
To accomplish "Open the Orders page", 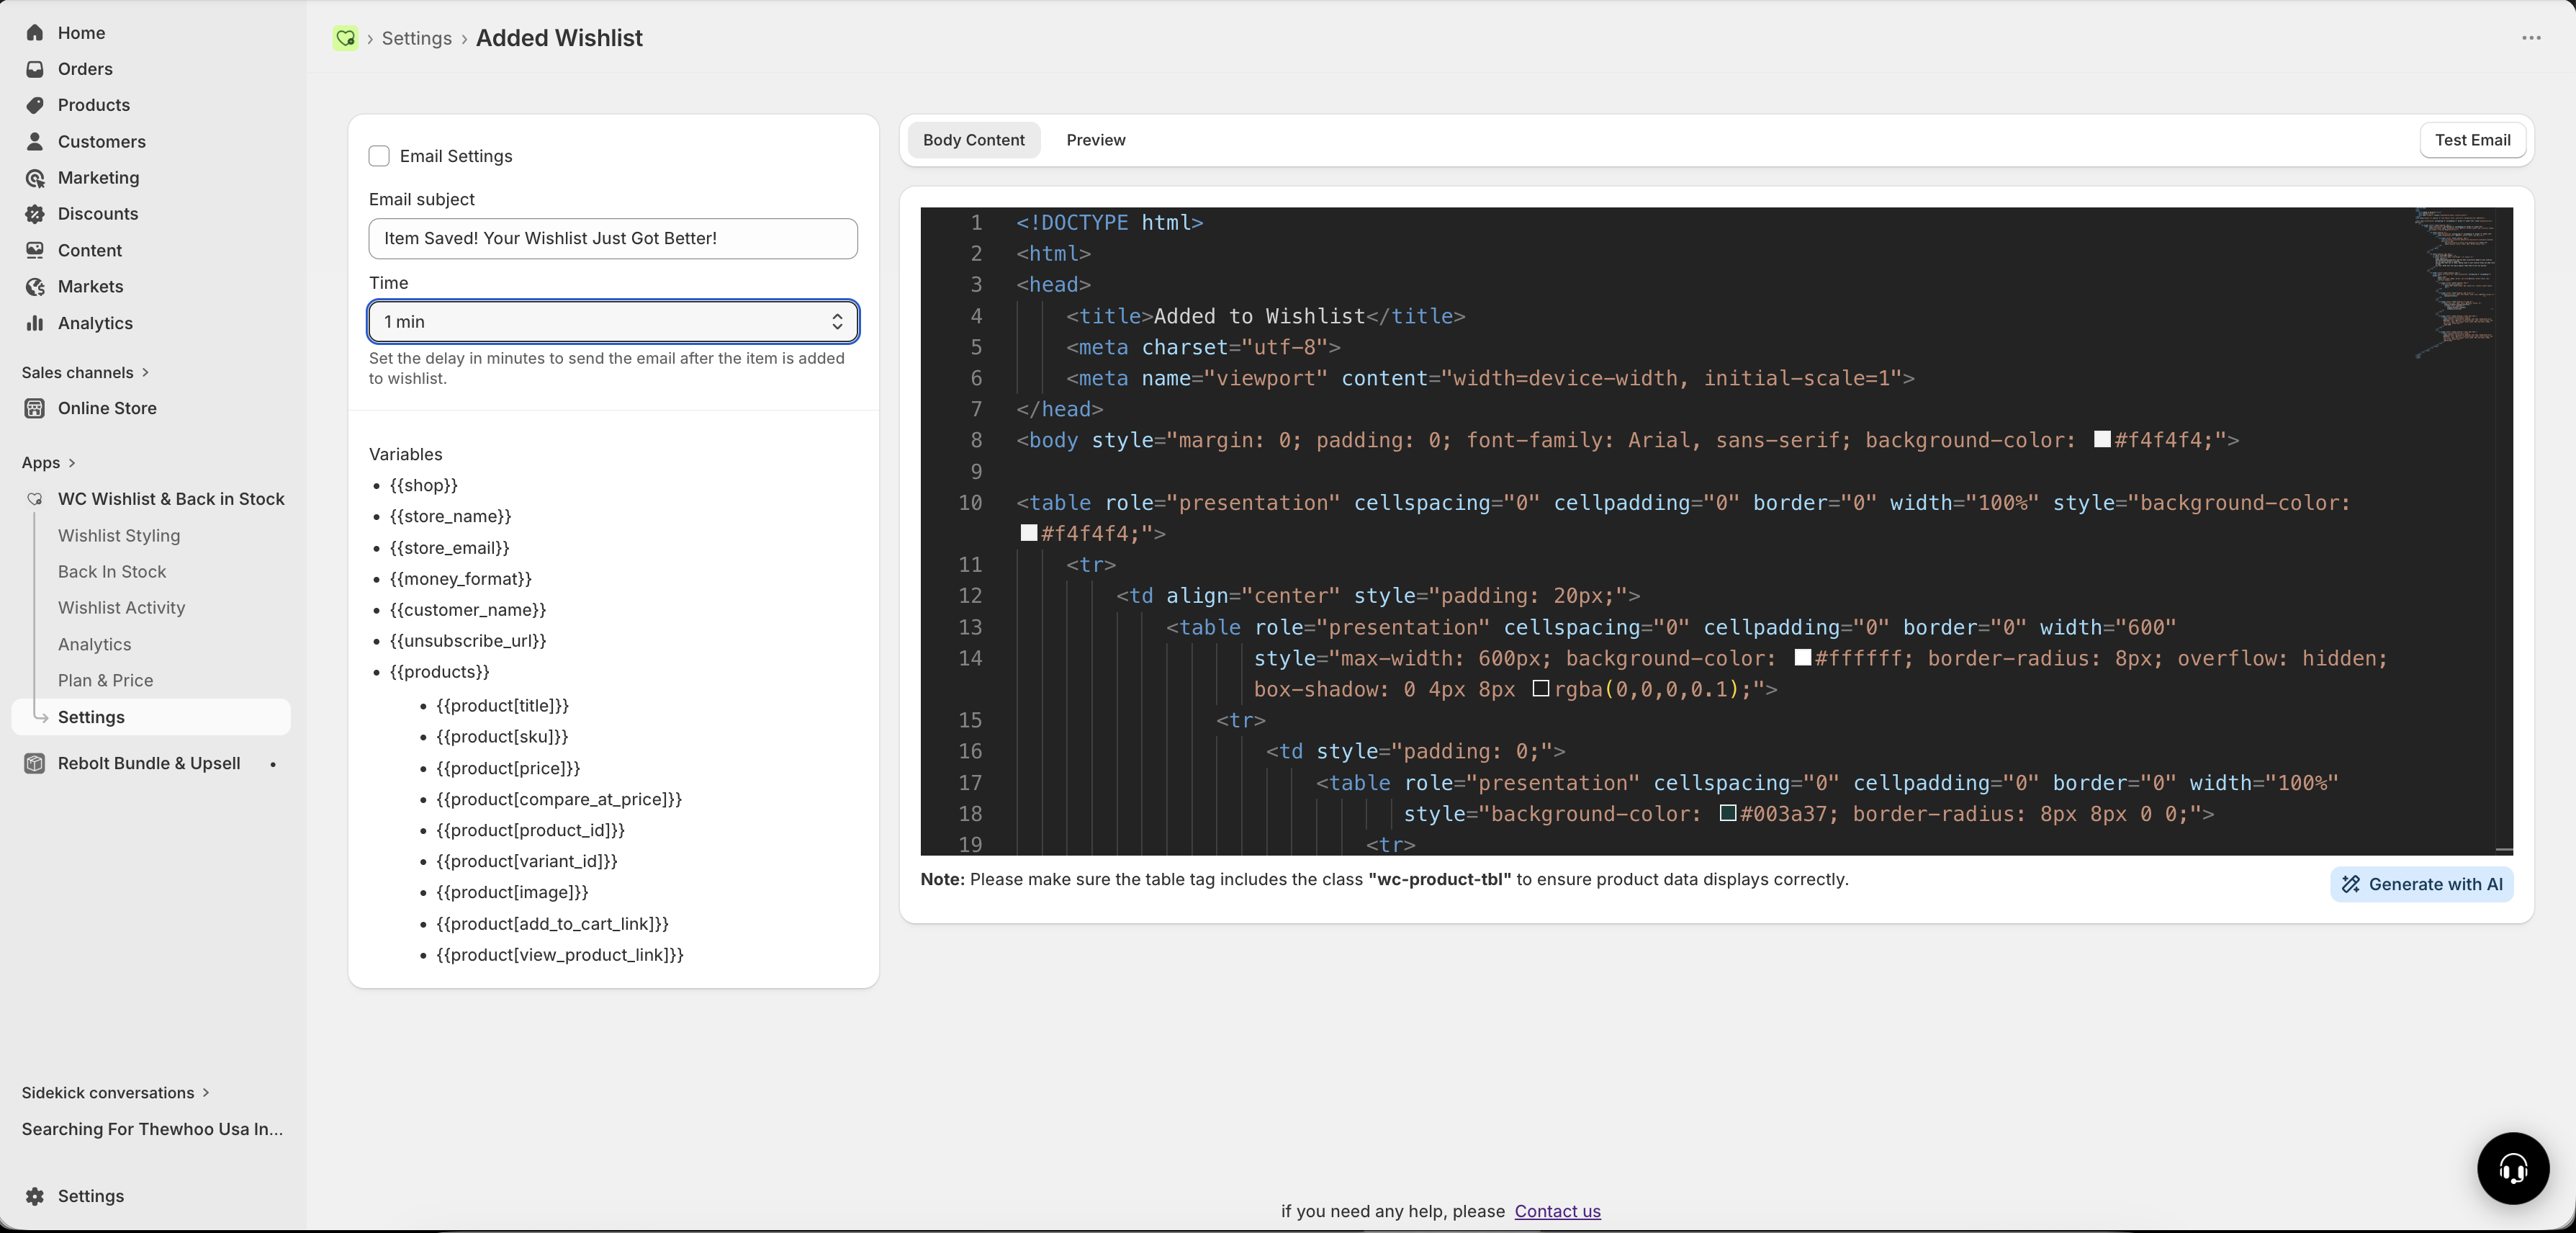I will pos(85,69).
